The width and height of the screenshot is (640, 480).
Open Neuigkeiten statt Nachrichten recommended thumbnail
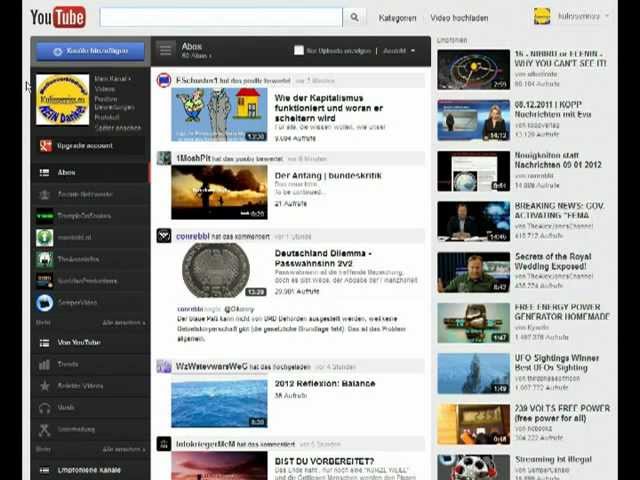pos(473,171)
